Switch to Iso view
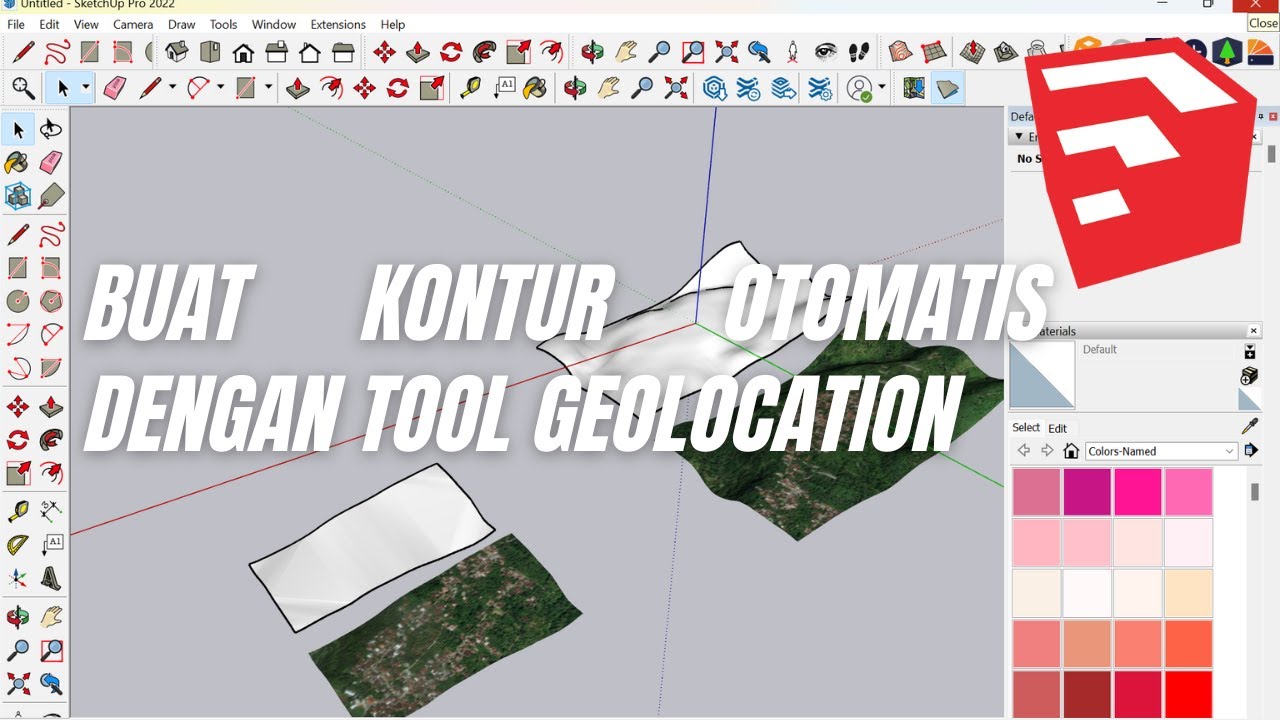 [x=177, y=51]
